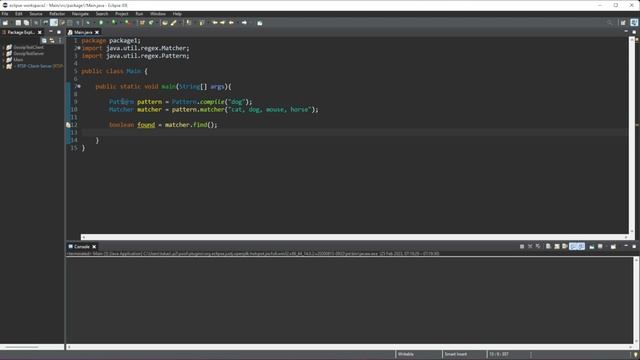Minimize the Package Explorer view
This screenshot has width=640, height=360.
(51, 32)
